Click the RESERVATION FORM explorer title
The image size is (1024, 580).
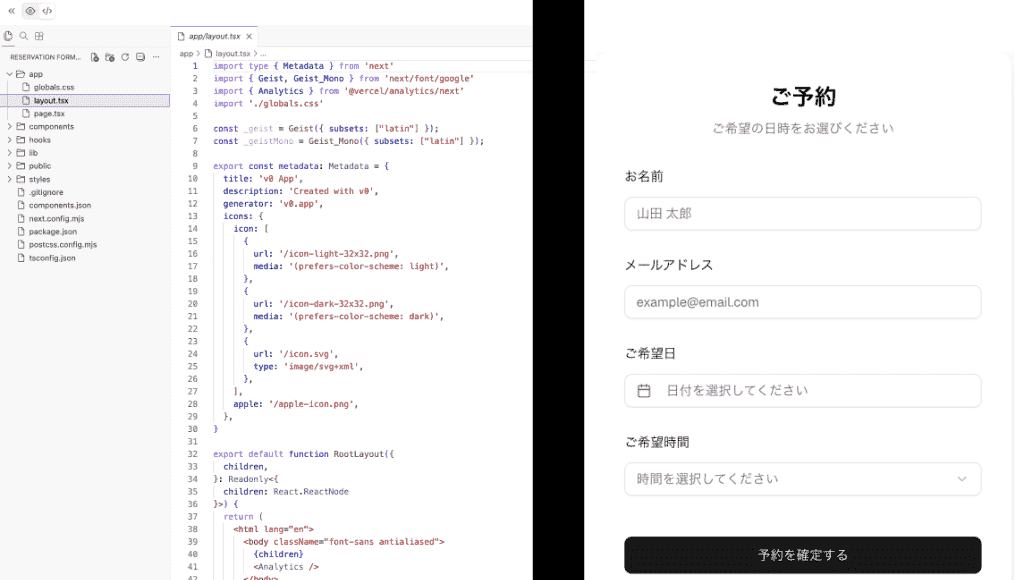(45, 57)
